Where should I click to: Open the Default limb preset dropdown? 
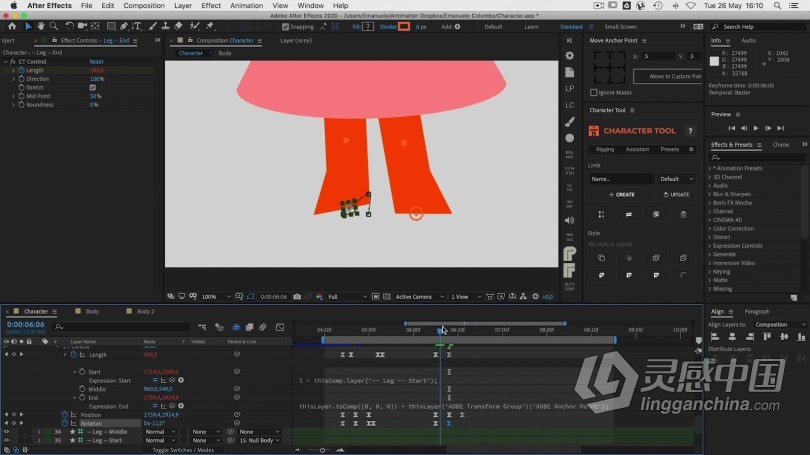(676, 179)
